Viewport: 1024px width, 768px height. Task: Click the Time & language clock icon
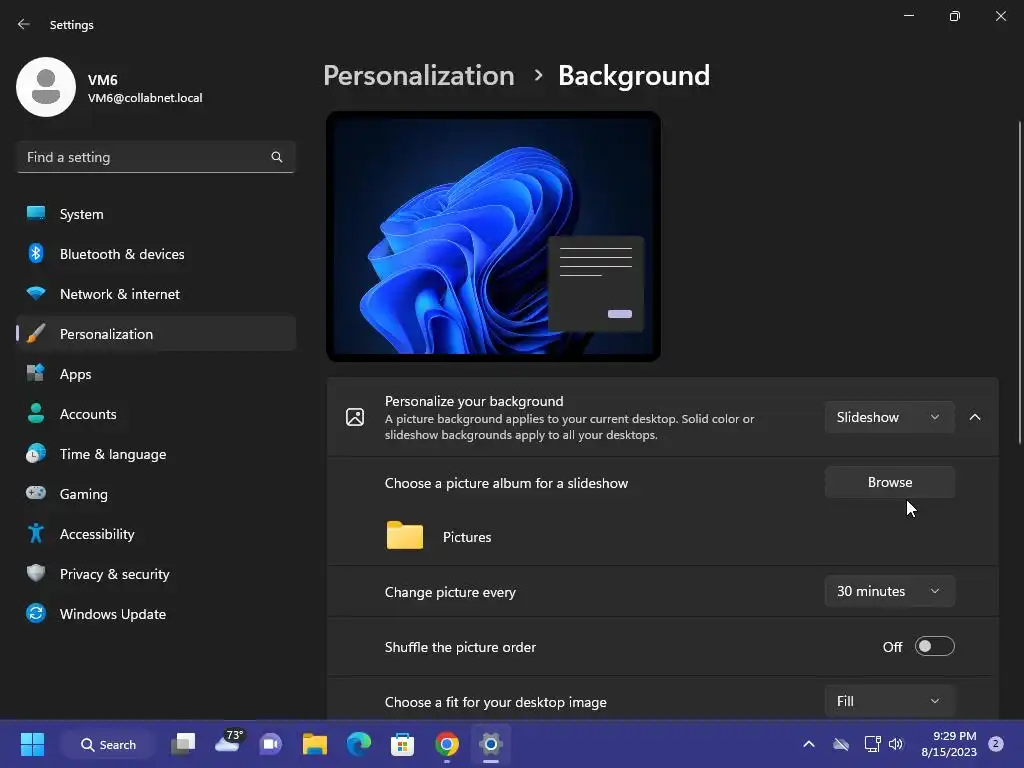point(36,453)
